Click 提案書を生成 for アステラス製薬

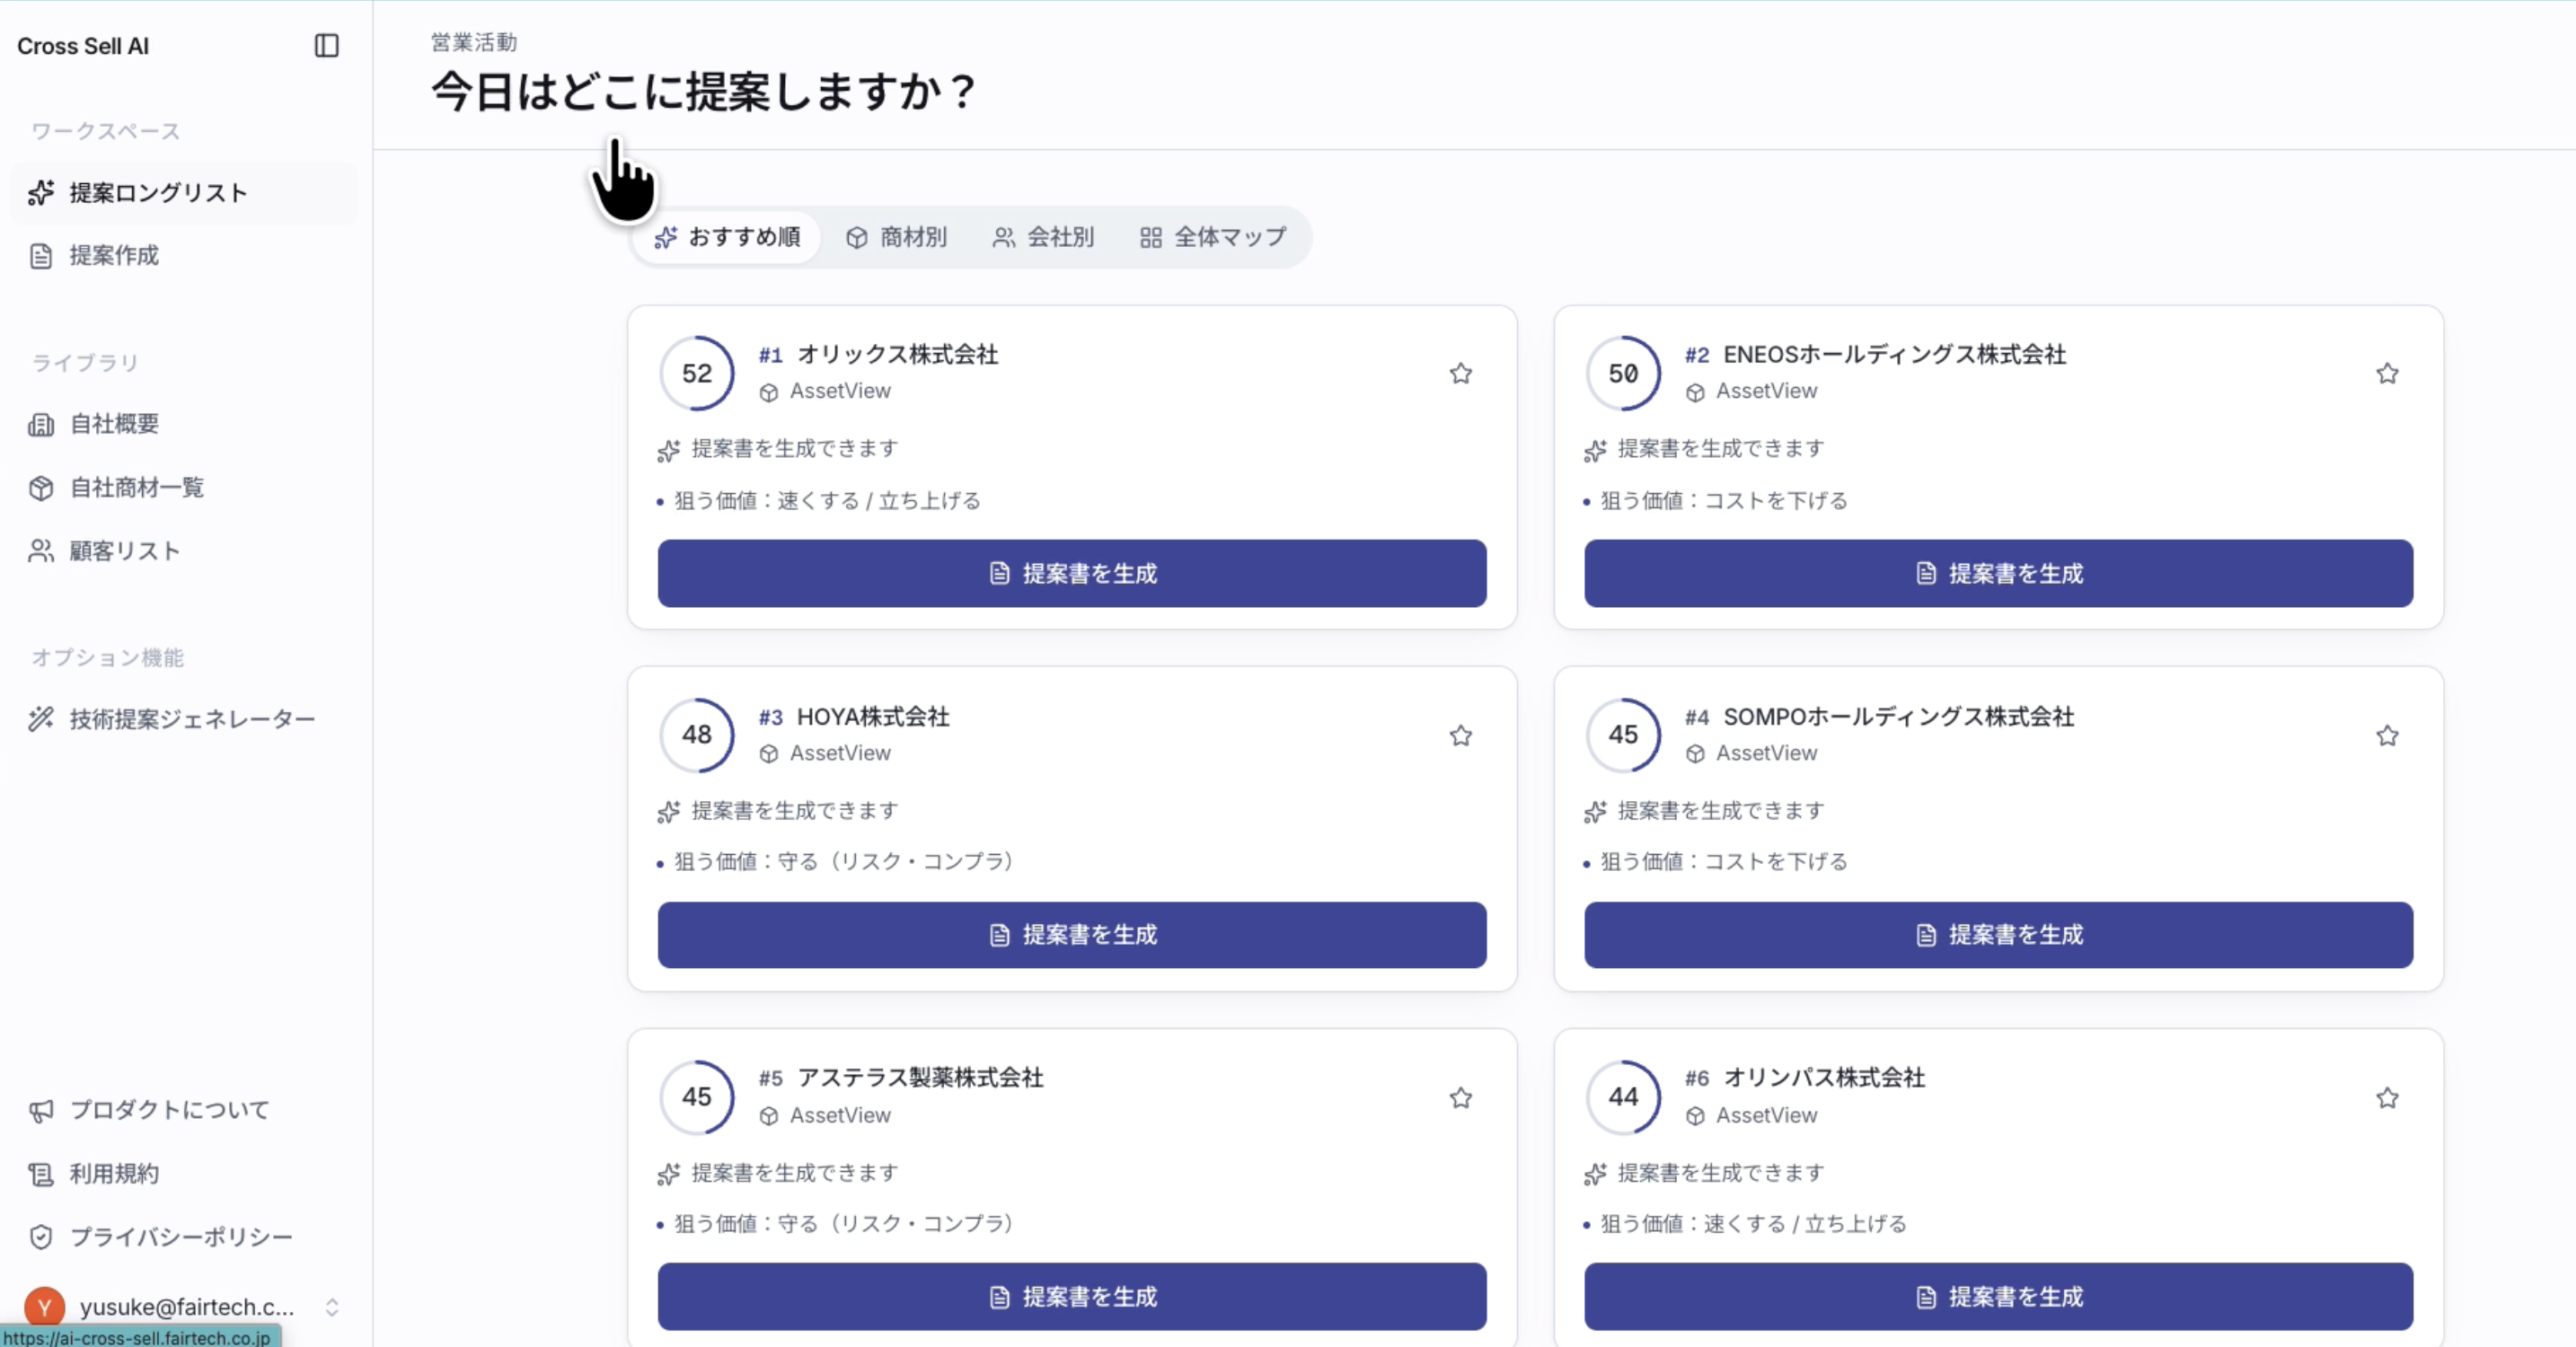click(x=1072, y=1297)
